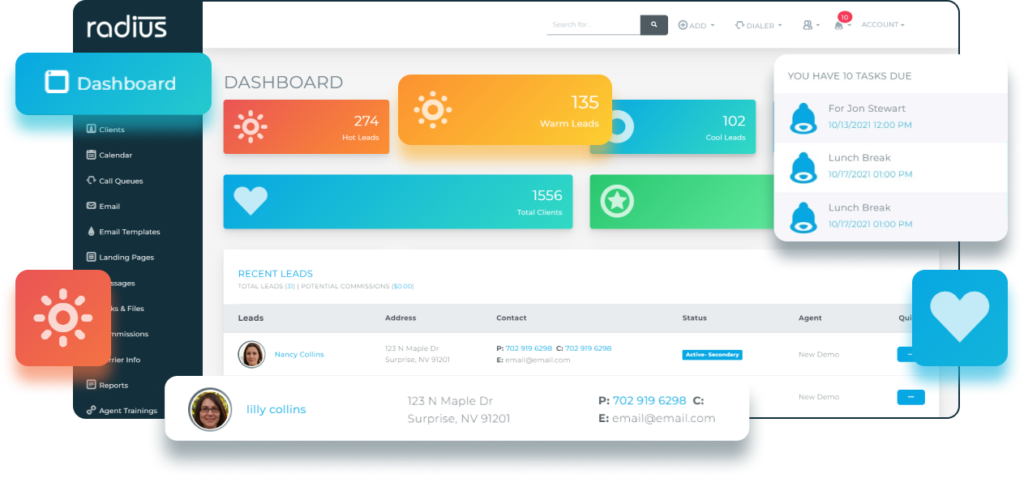Select the Hot Leads 274 card
1024x478 pixels.
pyautogui.click(x=305, y=127)
